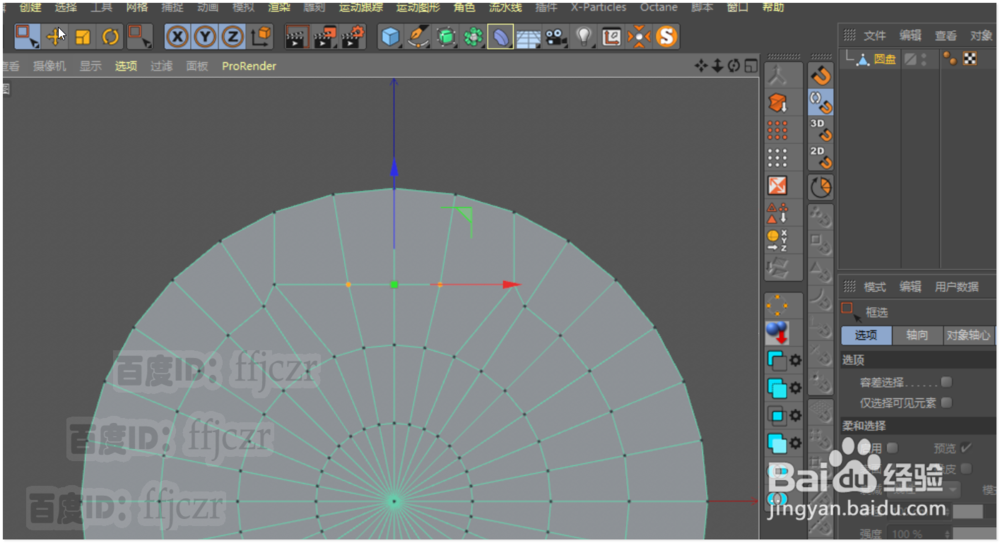The height and width of the screenshot is (543, 1000).
Task: Open the 网格 menu
Action: [137, 7]
